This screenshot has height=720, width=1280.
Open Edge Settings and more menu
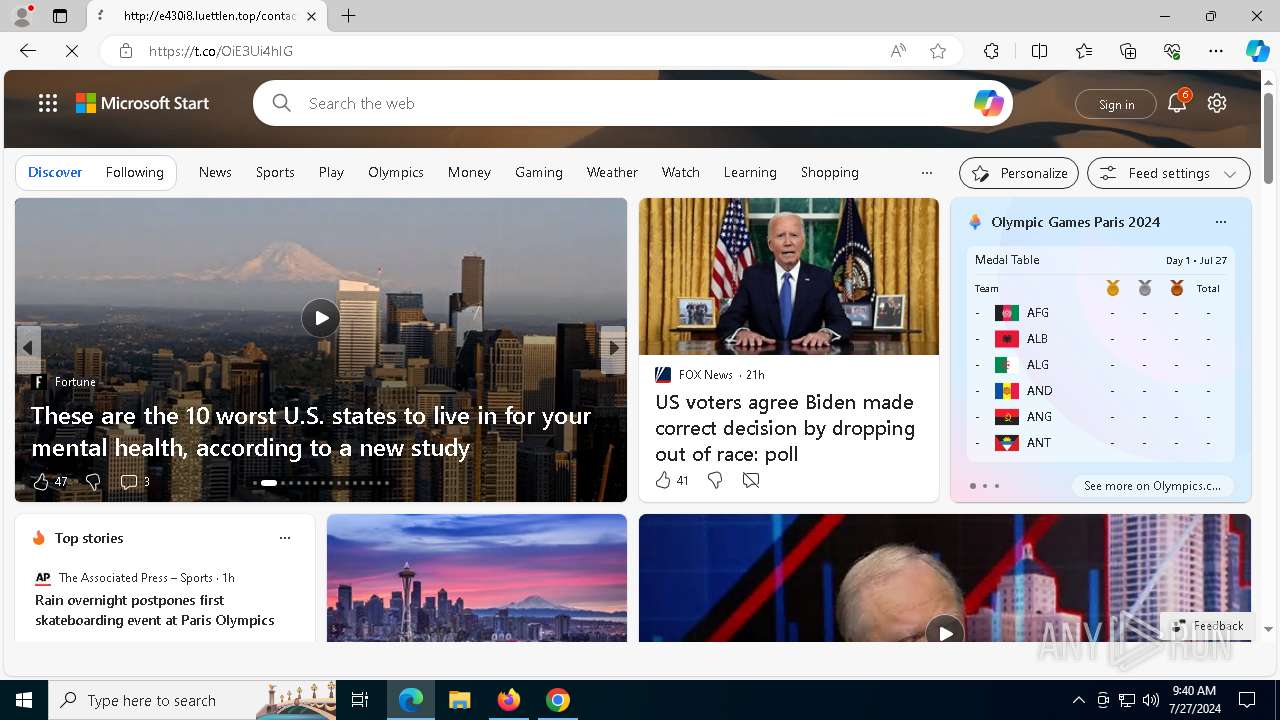[1216, 51]
